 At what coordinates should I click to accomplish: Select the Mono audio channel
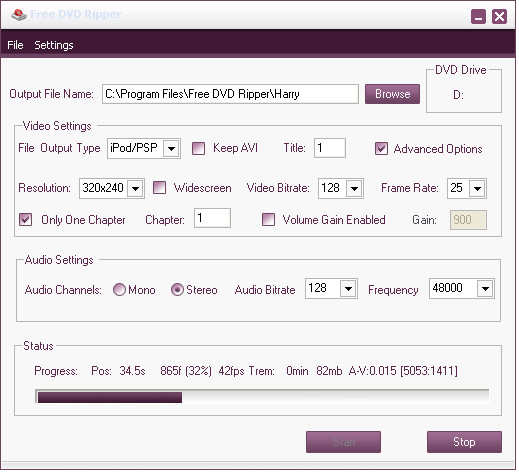(x=119, y=290)
